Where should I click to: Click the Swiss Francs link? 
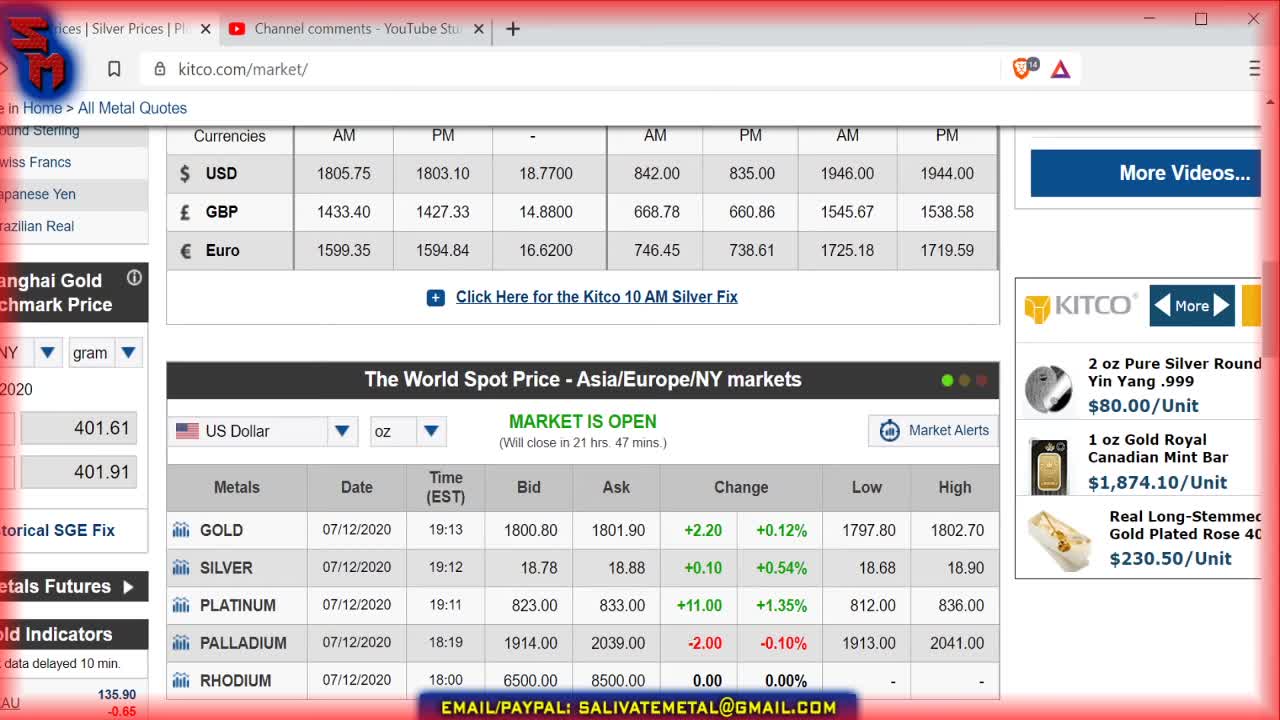(x=36, y=162)
